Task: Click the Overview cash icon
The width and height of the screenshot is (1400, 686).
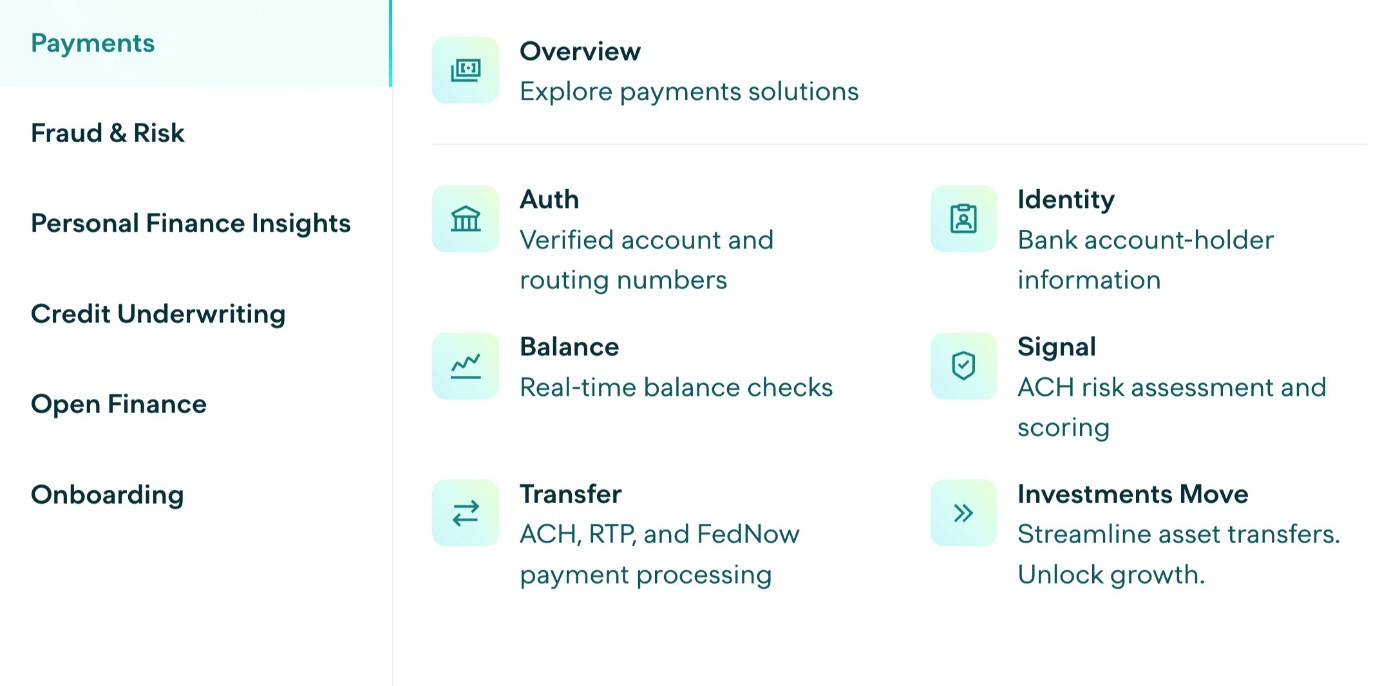Action: coord(465,70)
